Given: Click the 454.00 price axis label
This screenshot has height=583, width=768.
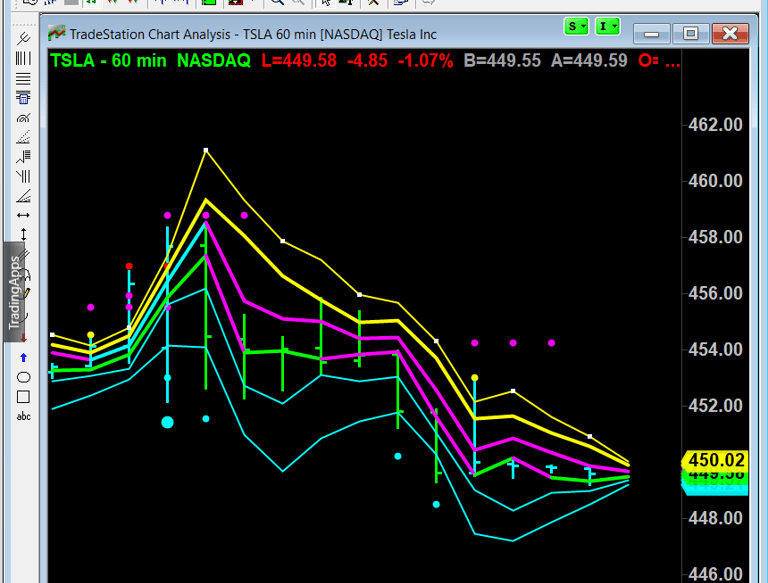Looking at the screenshot, I should [x=715, y=349].
